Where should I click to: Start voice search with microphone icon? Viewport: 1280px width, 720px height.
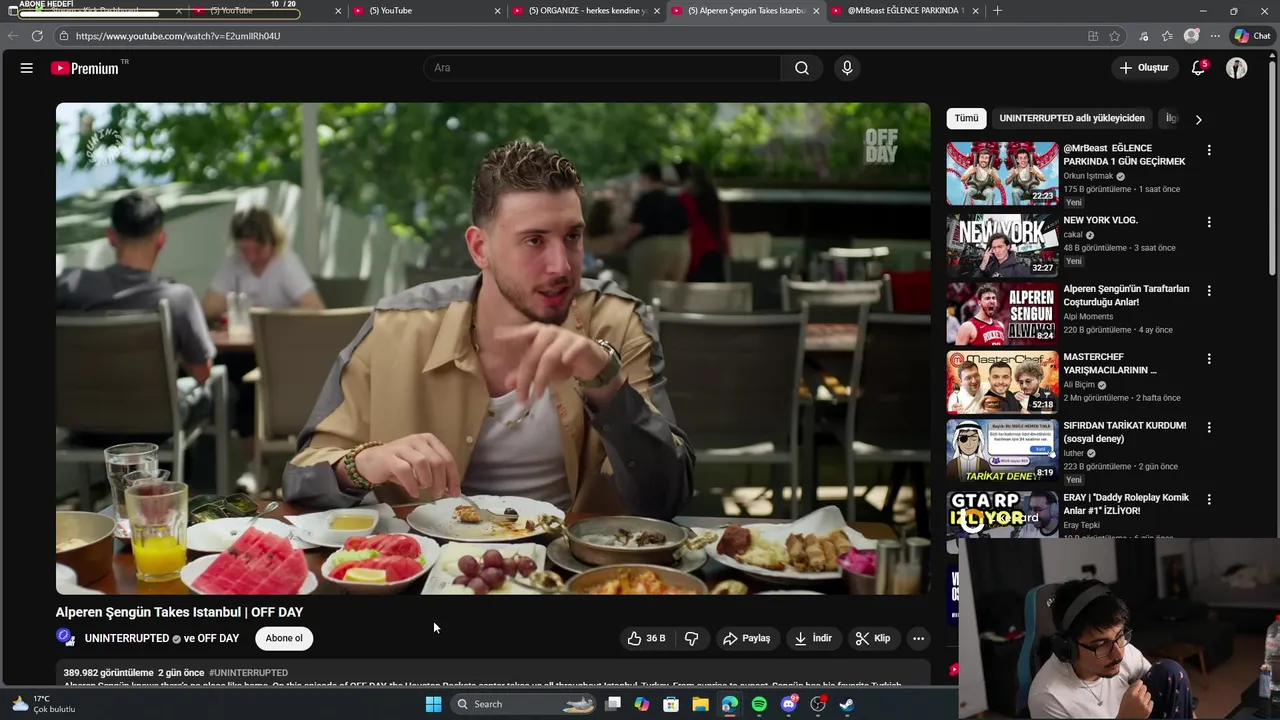[847, 68]
